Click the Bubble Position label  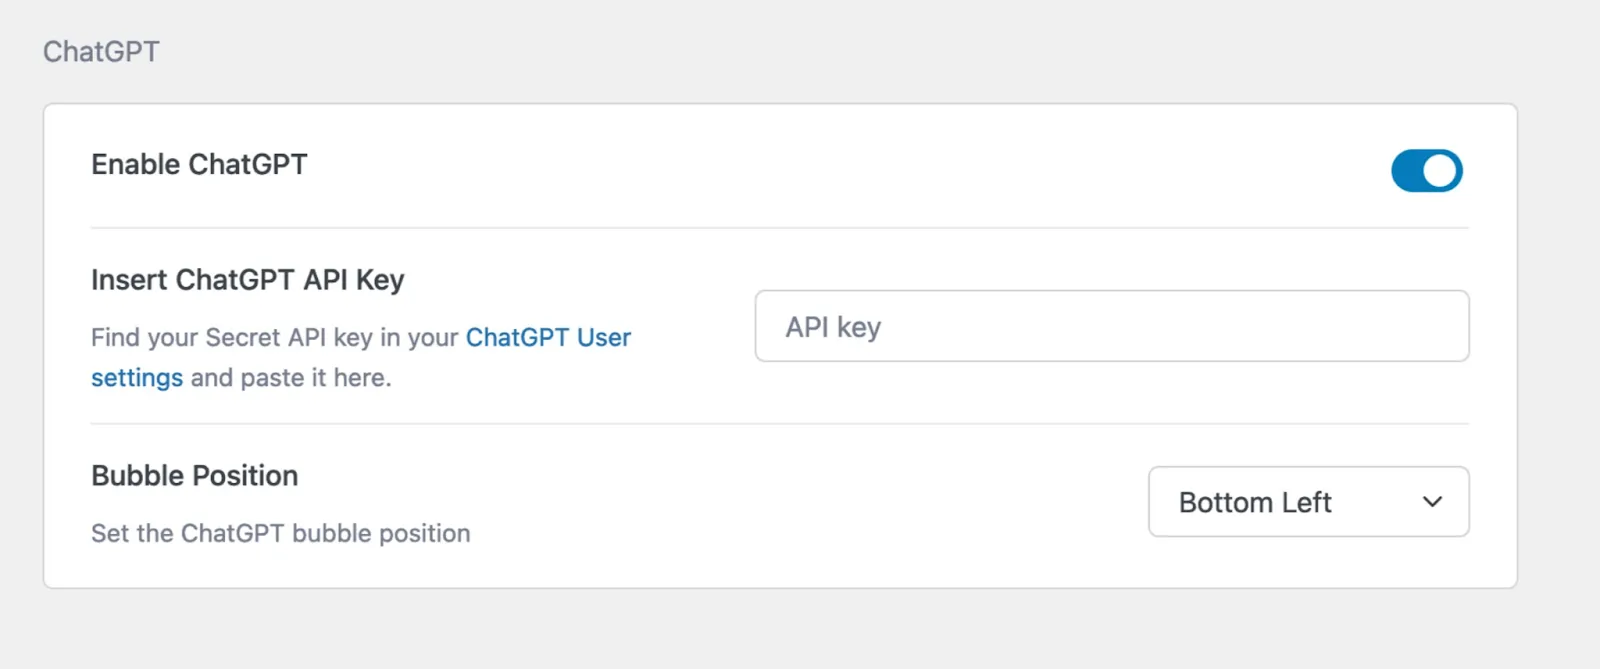tap(195, 475)
